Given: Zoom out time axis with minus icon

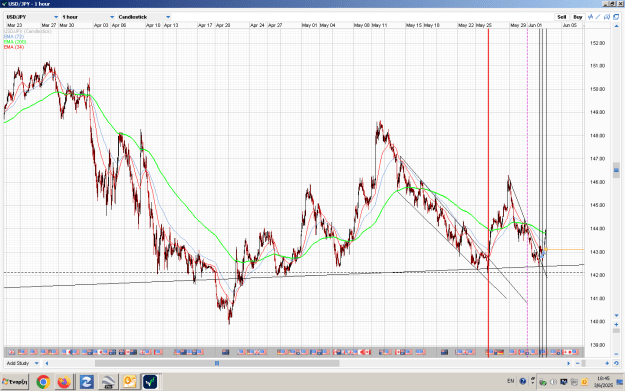Looking at the screenshot, I should tap(578, 363).
